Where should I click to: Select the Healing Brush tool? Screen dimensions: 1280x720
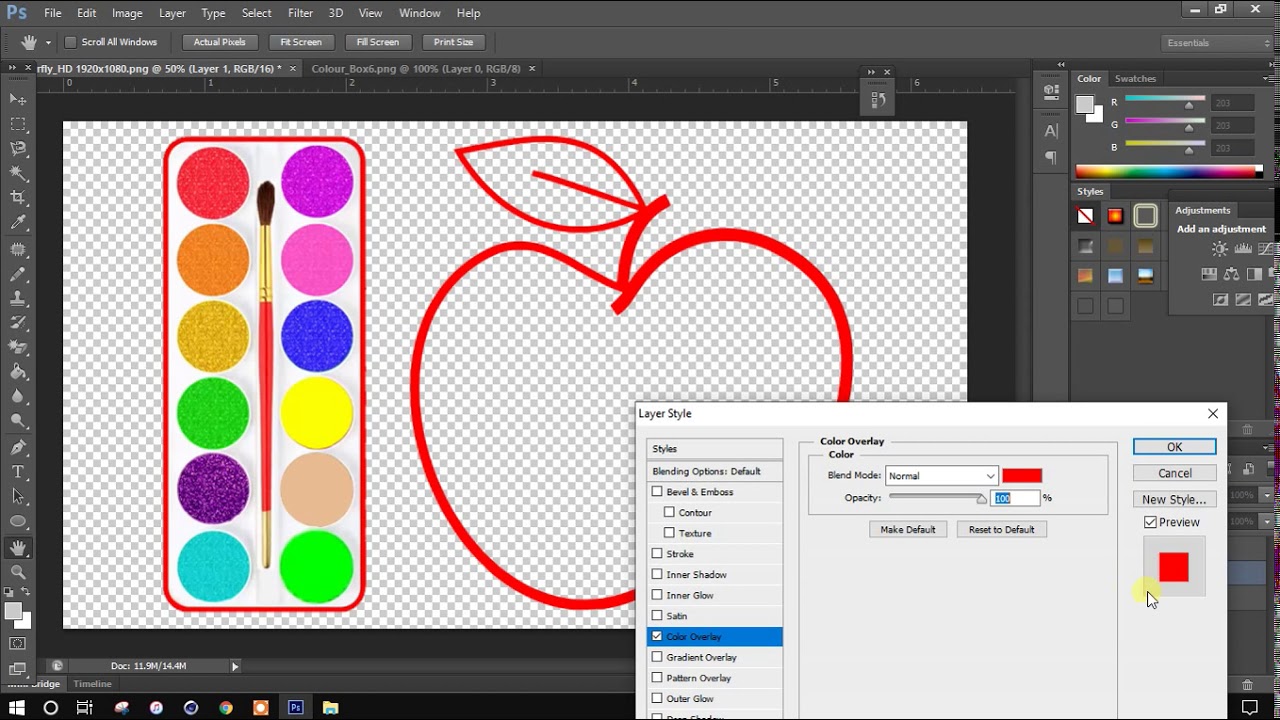[x=18, y=248]
